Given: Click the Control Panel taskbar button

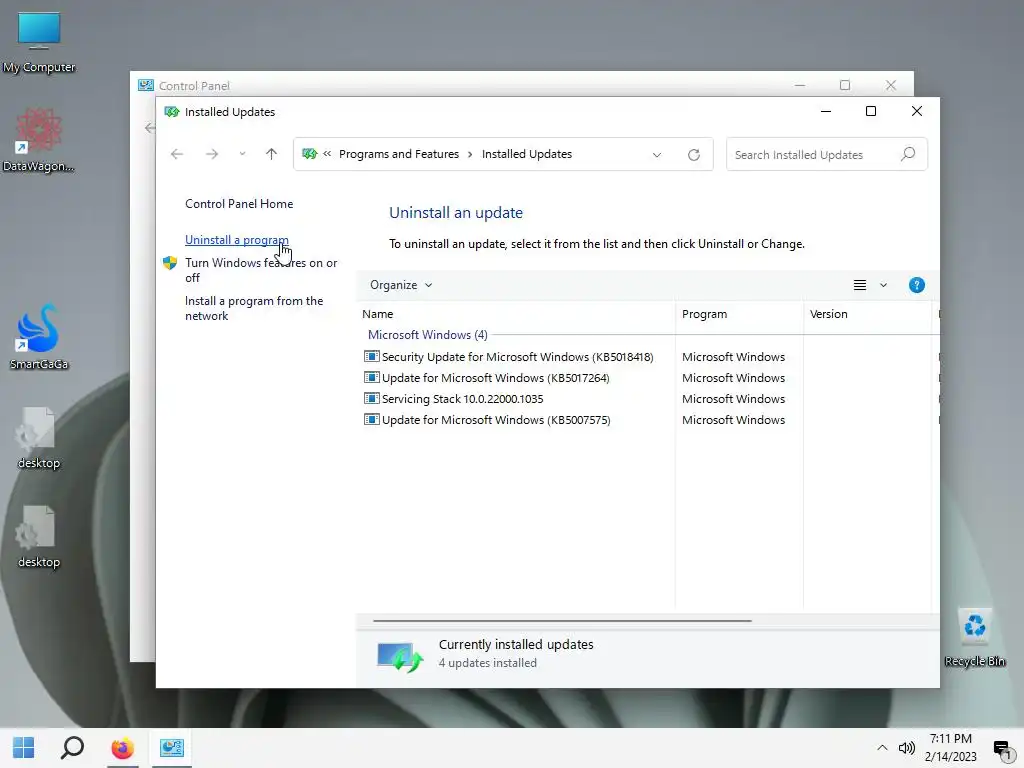Looking at the screenshot, I should point(172,748).
